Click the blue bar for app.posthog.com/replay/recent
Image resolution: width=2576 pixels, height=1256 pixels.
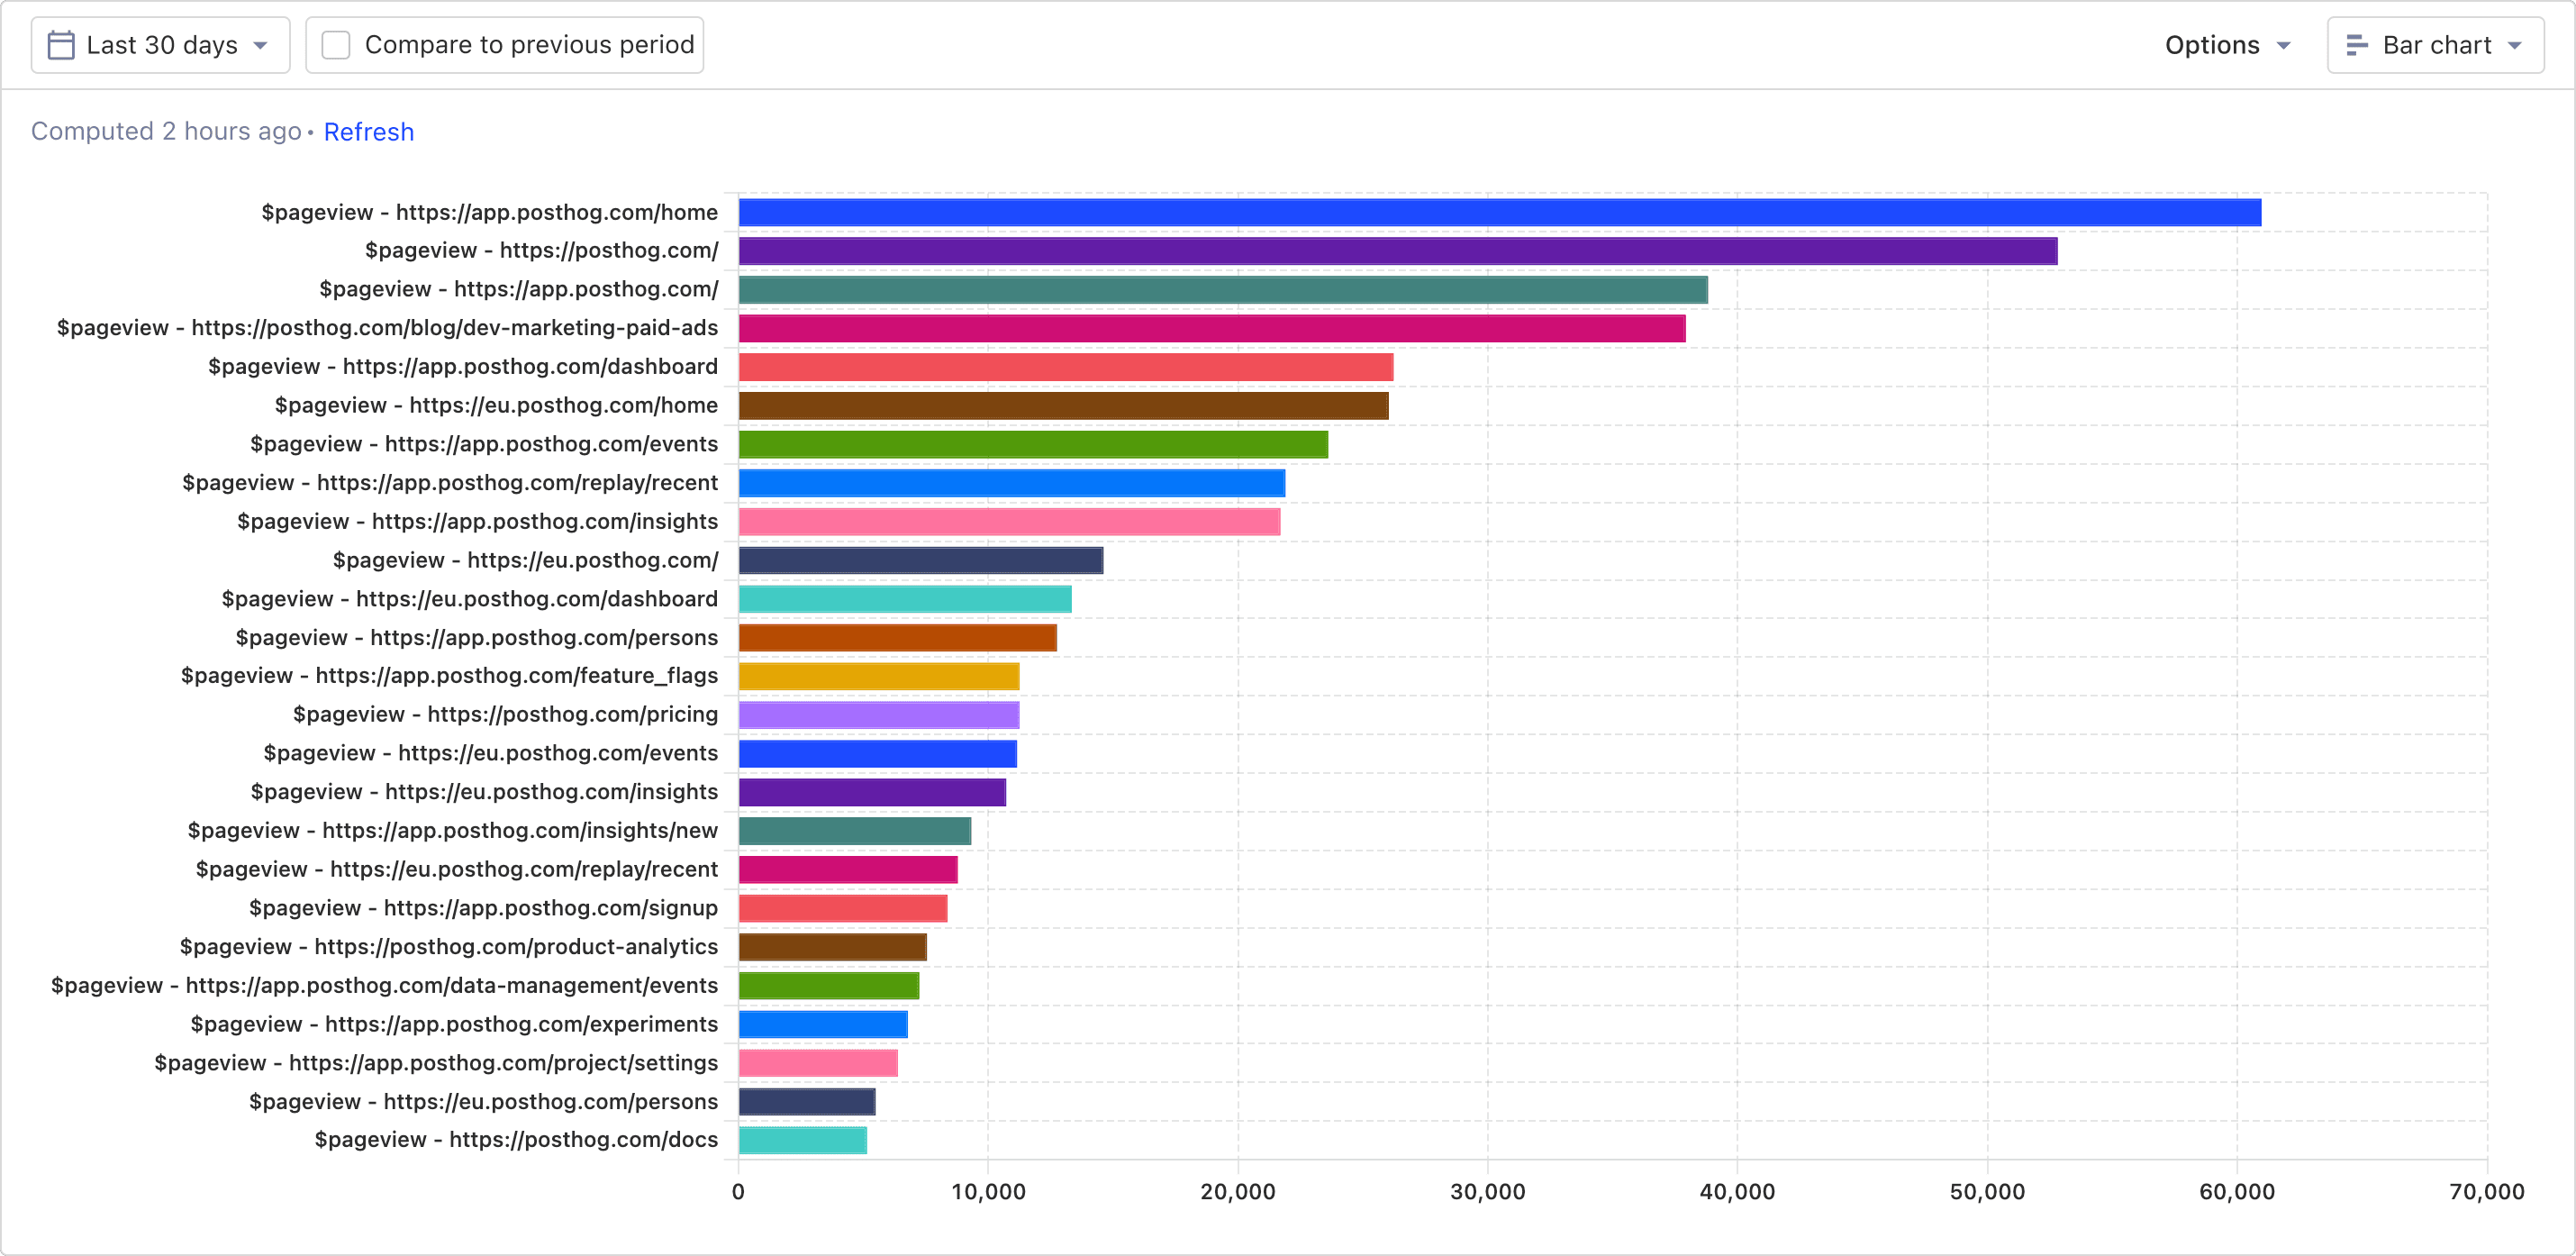[x=1011, y=483]
